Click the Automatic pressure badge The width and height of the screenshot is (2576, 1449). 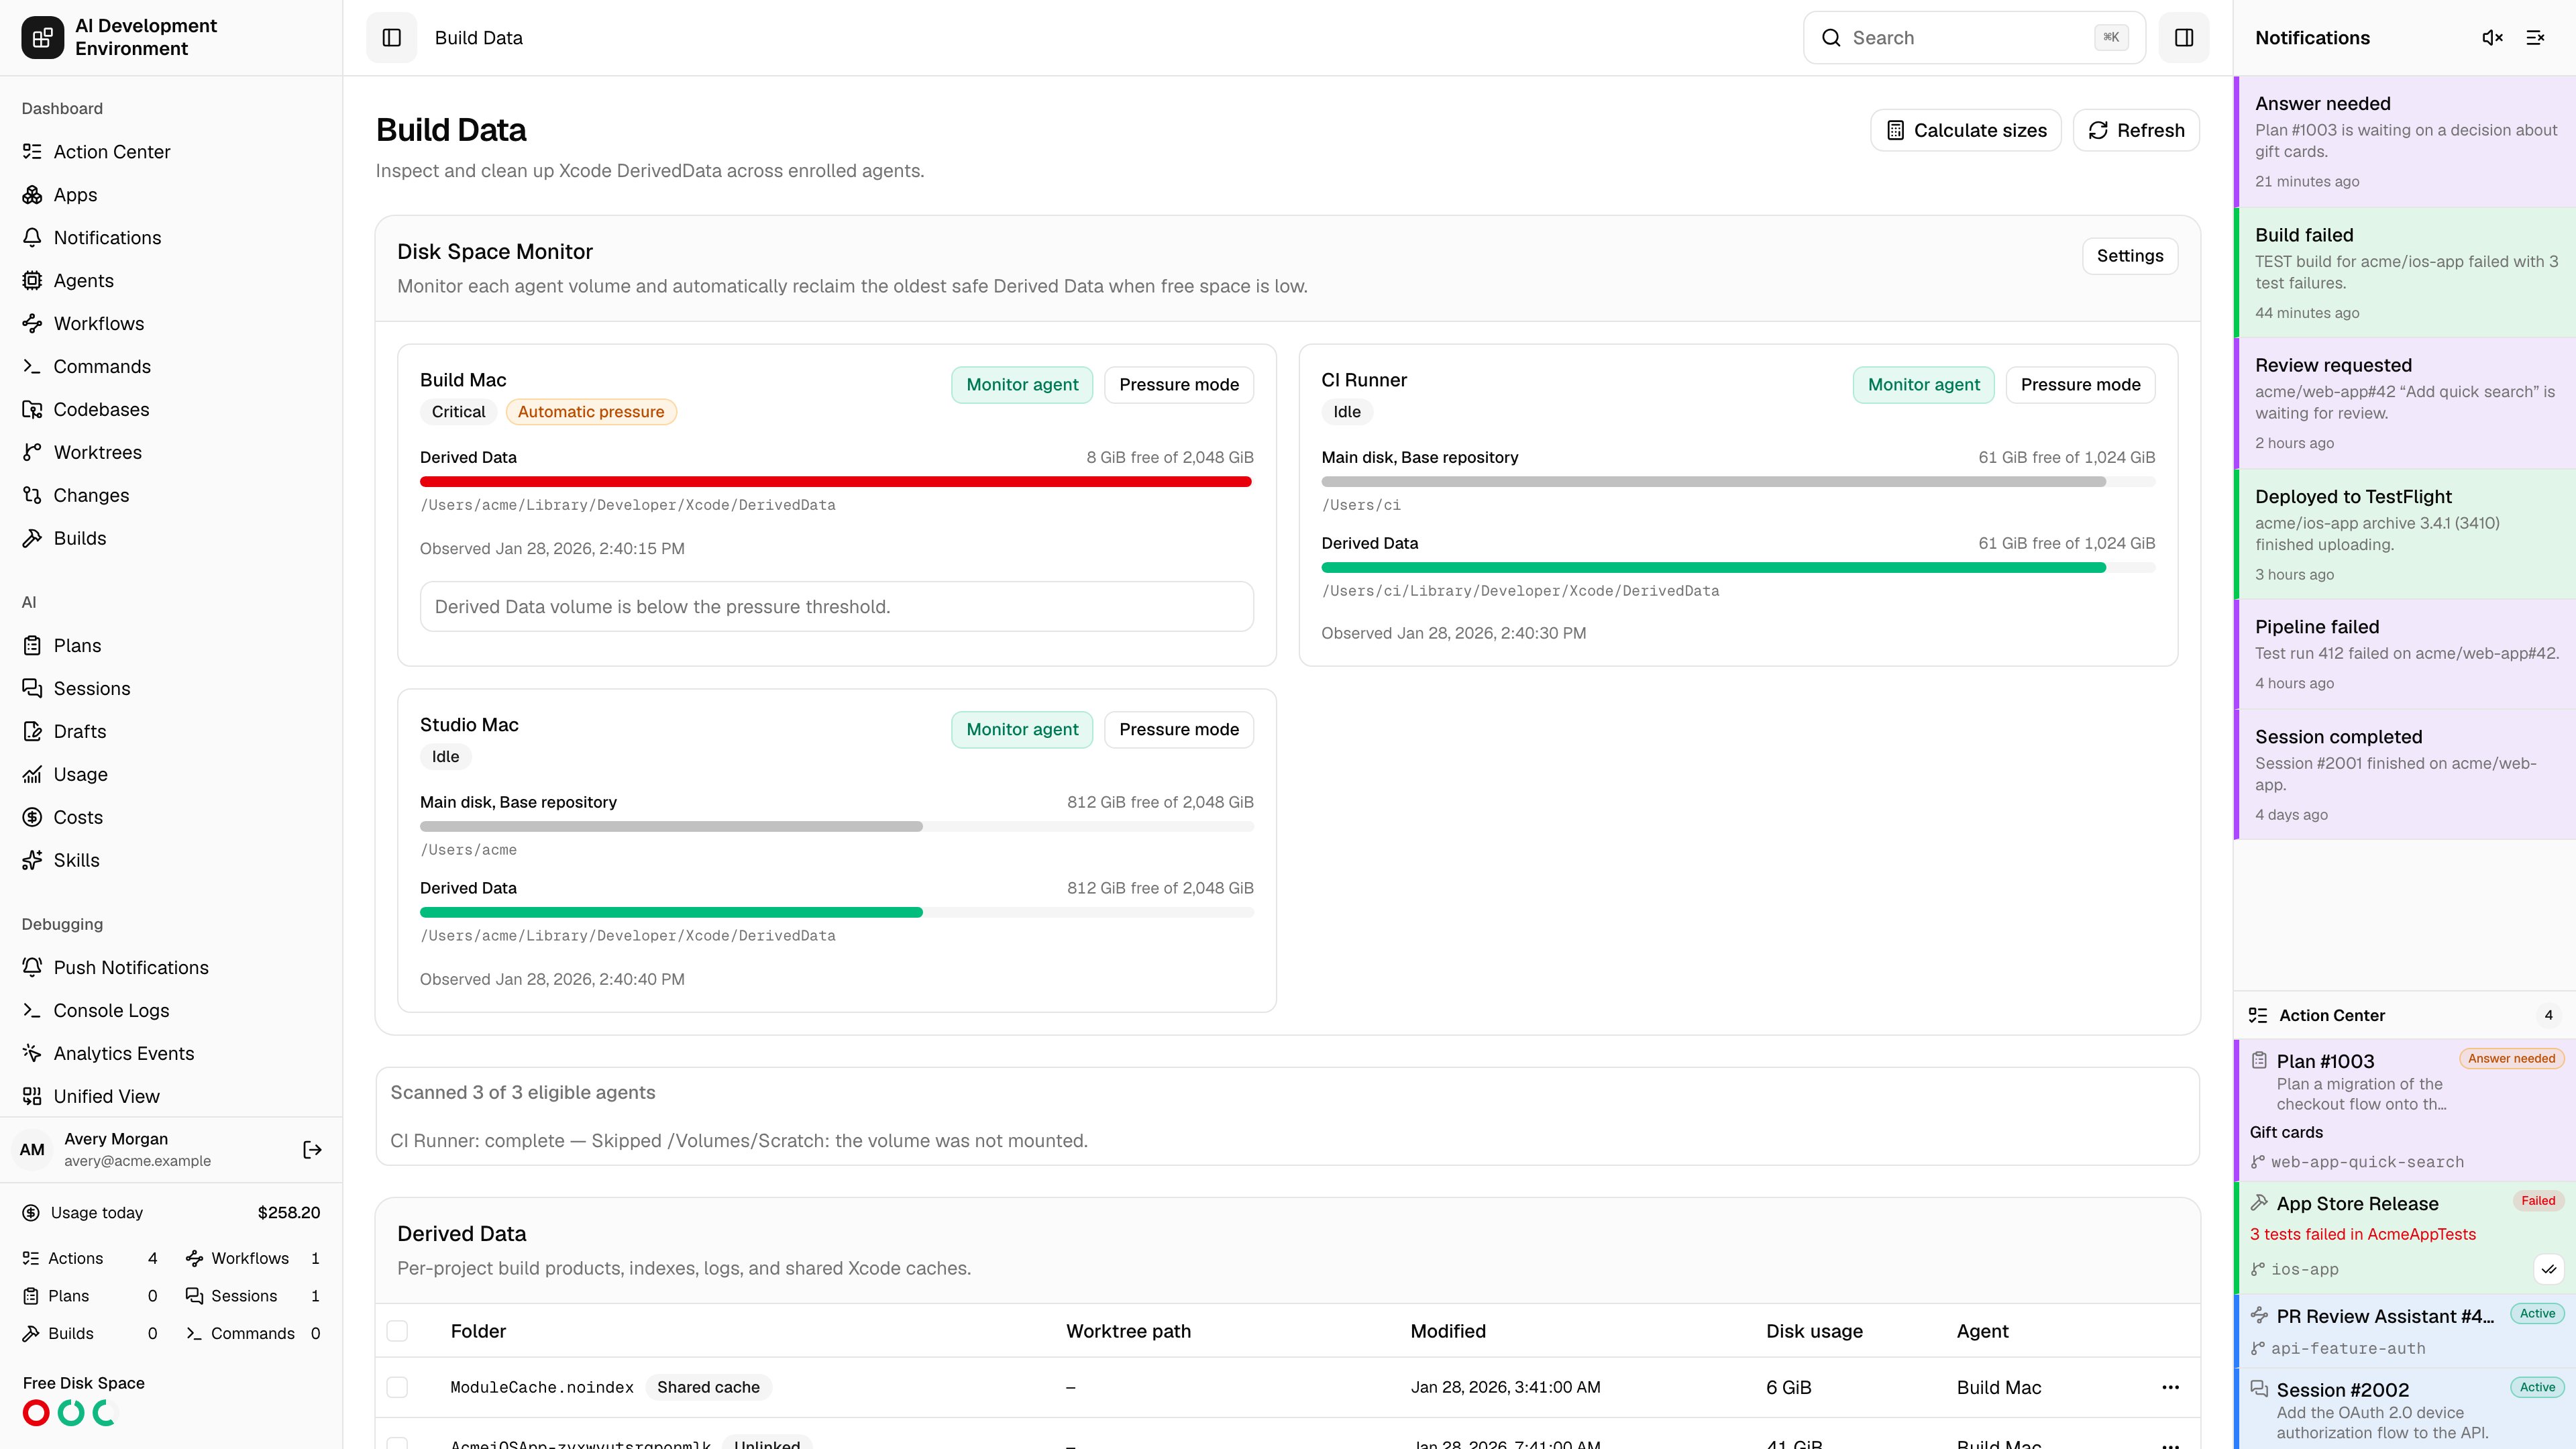[590, 412]
